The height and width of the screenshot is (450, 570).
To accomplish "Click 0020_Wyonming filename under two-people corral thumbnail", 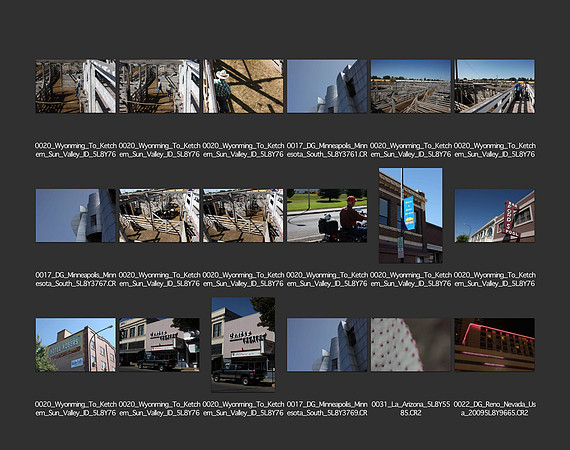I will pos(159,150).
